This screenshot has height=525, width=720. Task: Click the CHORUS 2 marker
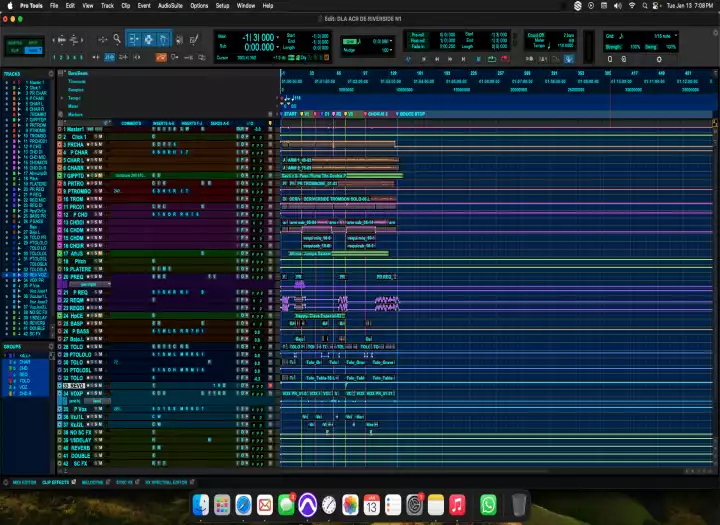point(376,114)
